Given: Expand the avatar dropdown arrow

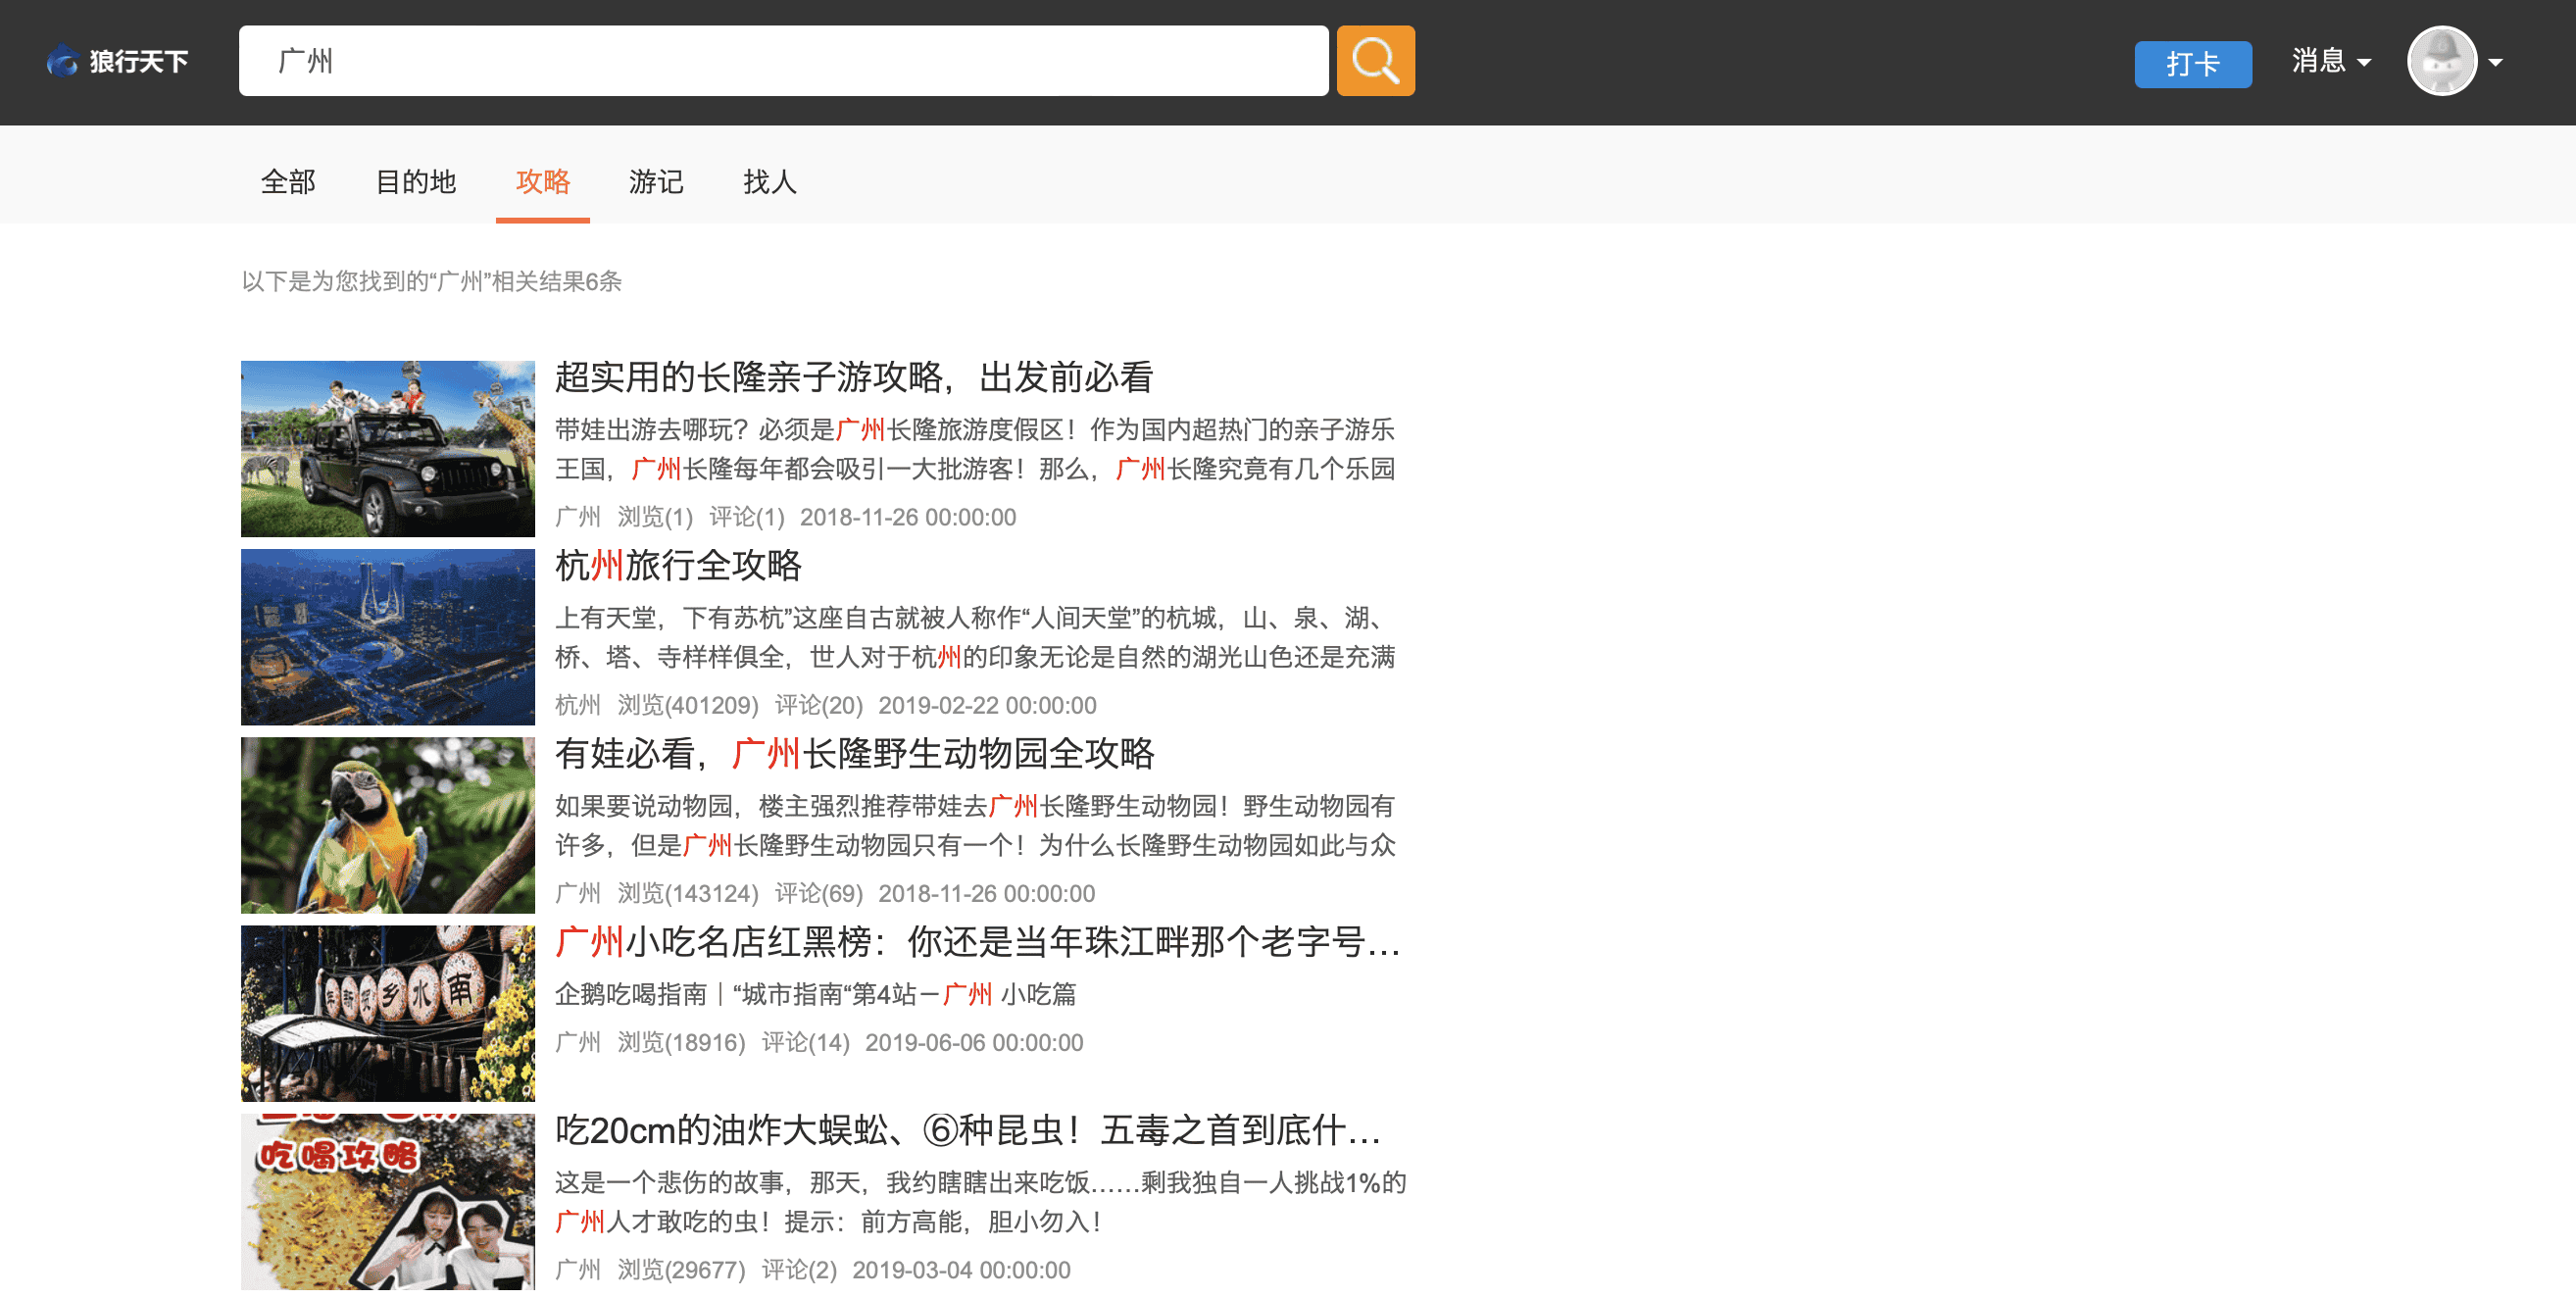Looking at the screenshot, I should point(2495,63).
